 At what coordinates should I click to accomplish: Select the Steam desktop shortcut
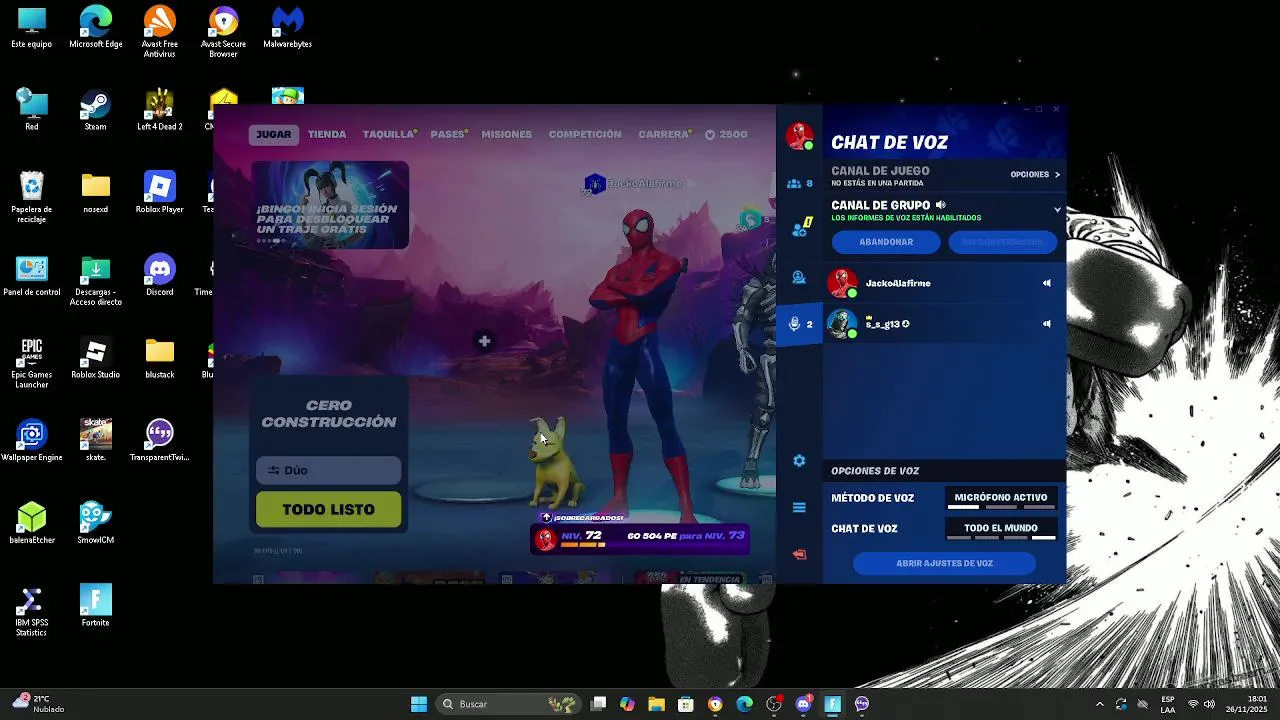point(96,110)
